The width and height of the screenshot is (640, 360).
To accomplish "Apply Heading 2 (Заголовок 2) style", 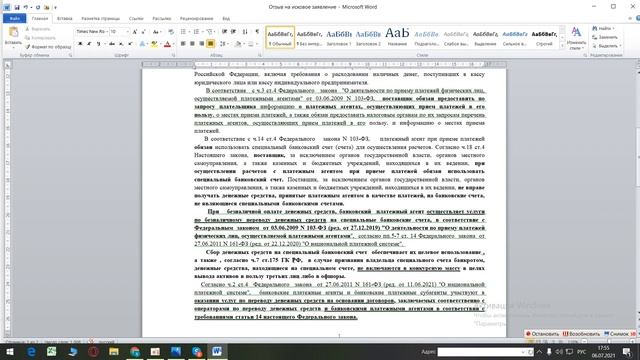I will pyautogui.click(x=368, y=37).
